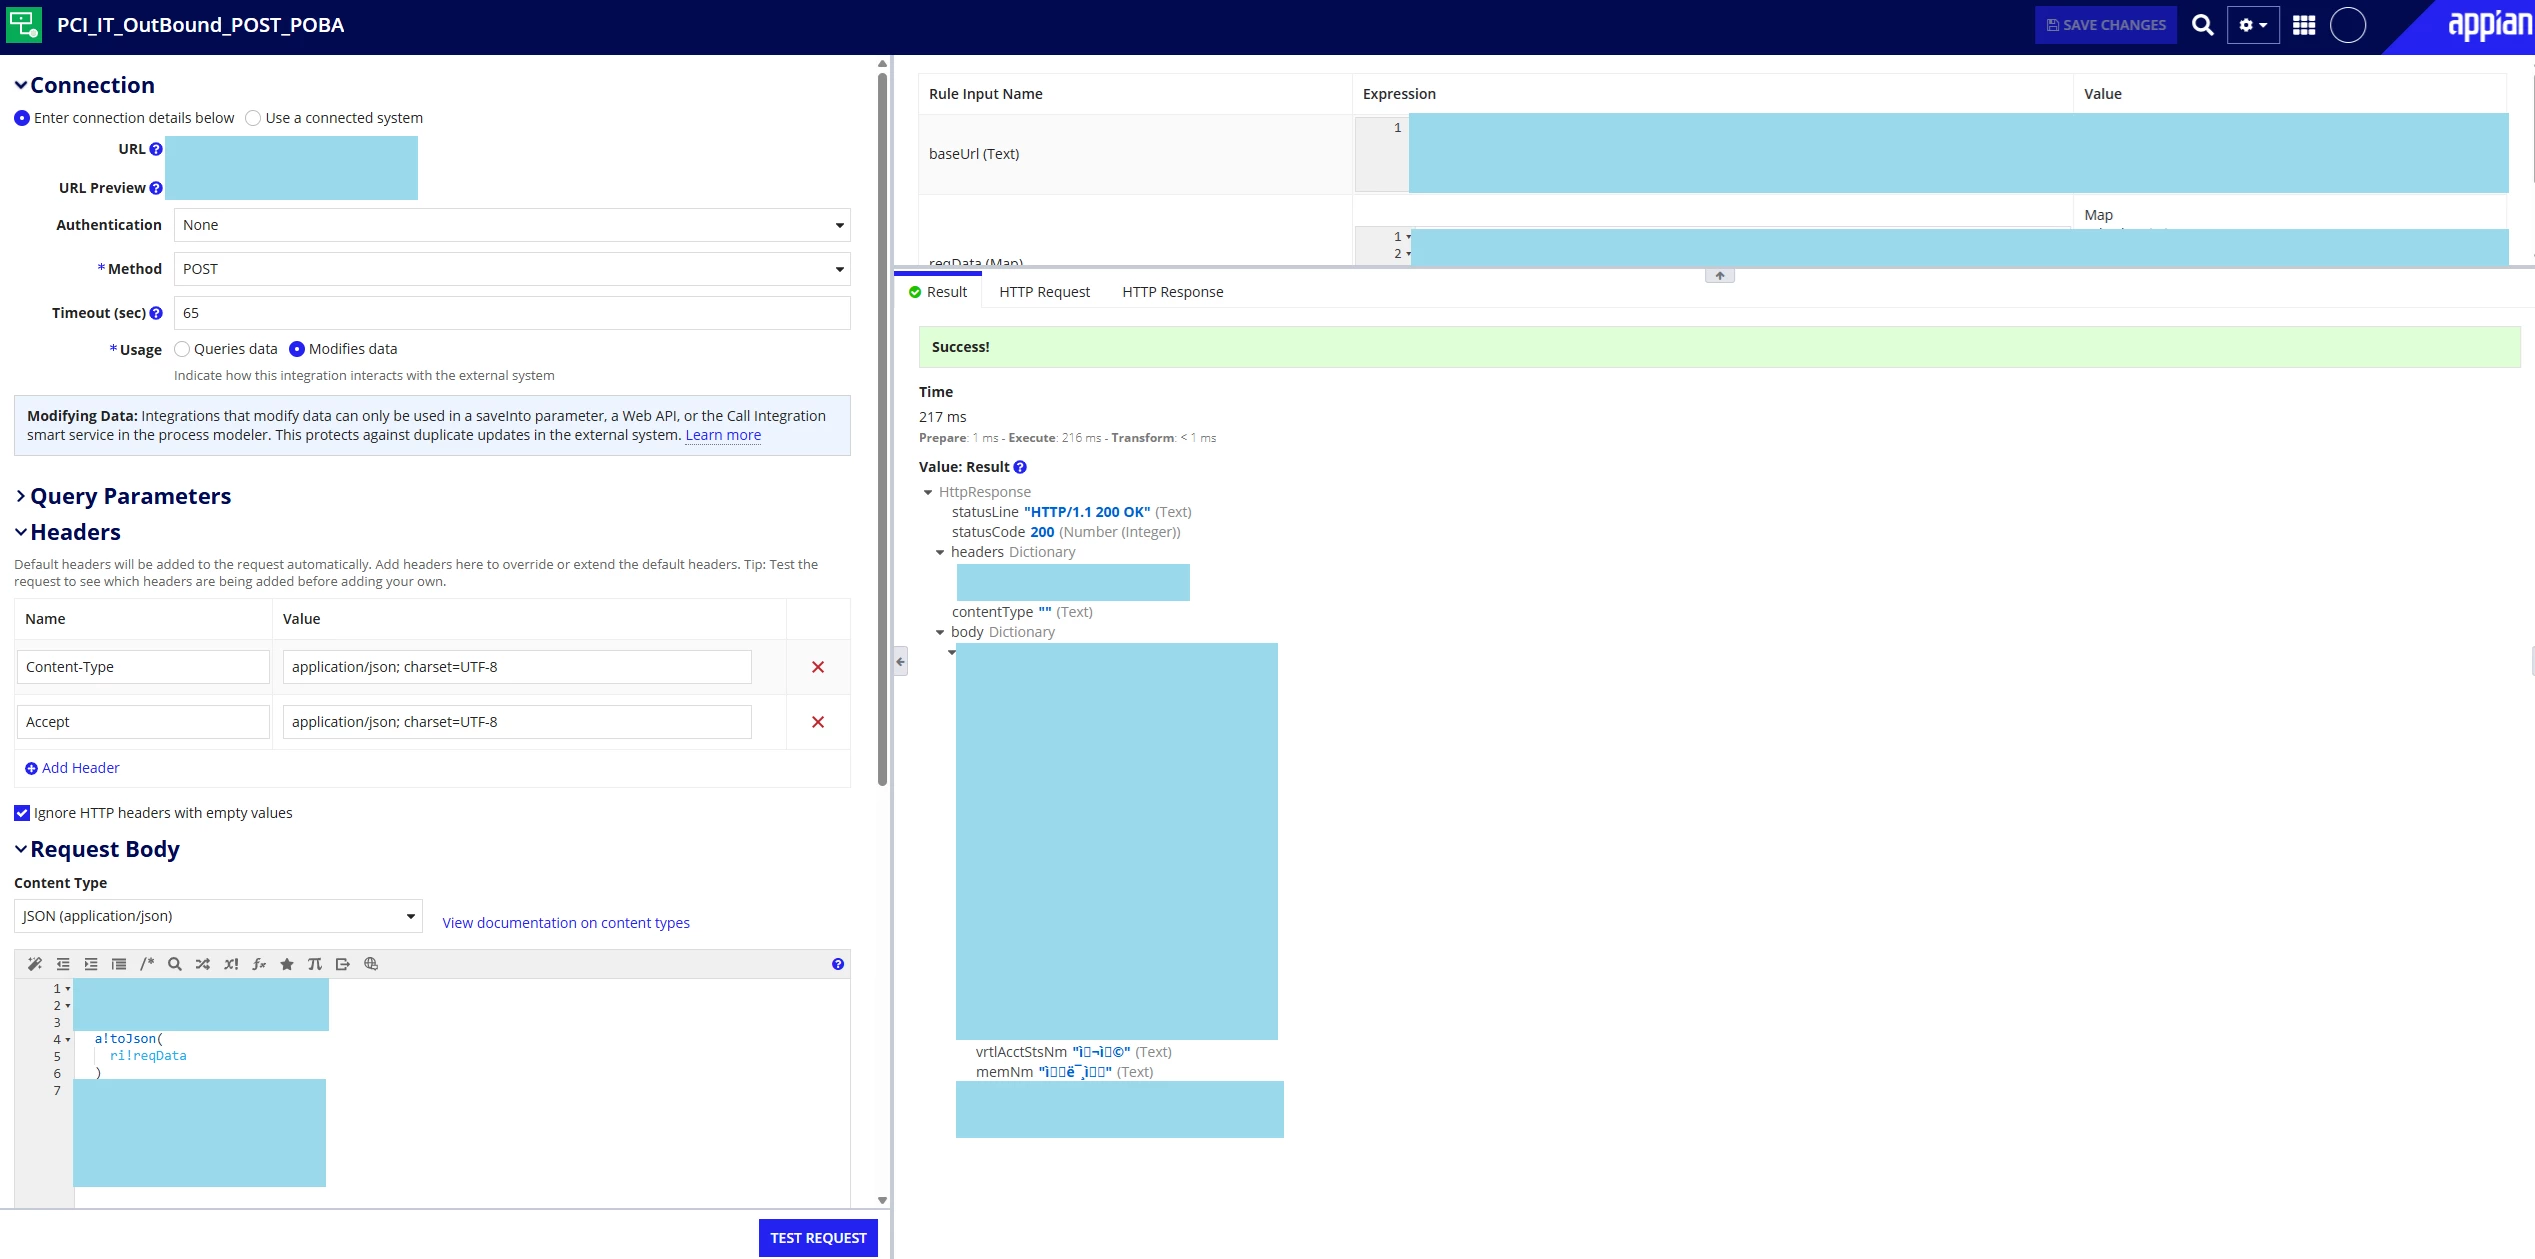Open search in the expression editor toolbar

[175, 964]
